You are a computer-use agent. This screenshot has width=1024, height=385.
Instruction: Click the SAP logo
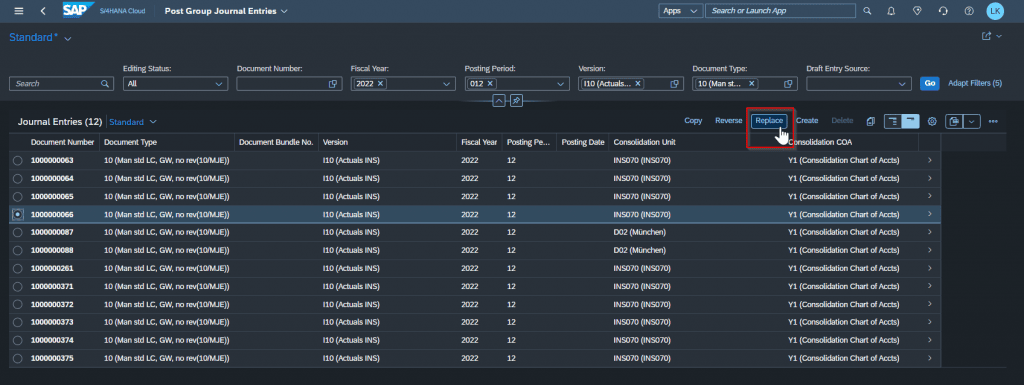click(78, 10)
